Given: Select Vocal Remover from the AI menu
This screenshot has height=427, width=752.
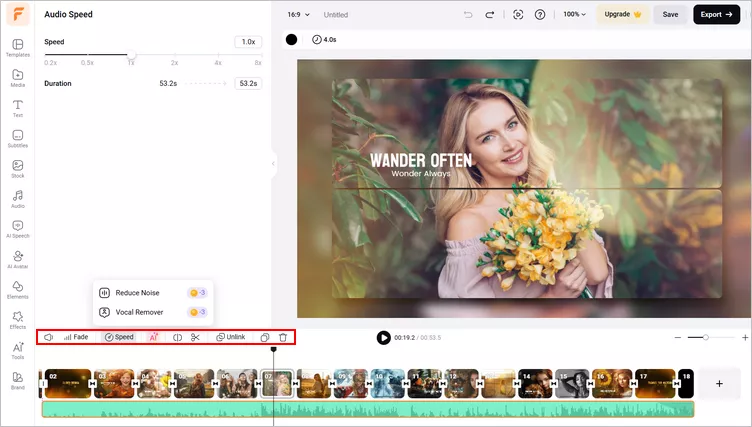Looking at the screenshot, I should (x=153, y=312).
